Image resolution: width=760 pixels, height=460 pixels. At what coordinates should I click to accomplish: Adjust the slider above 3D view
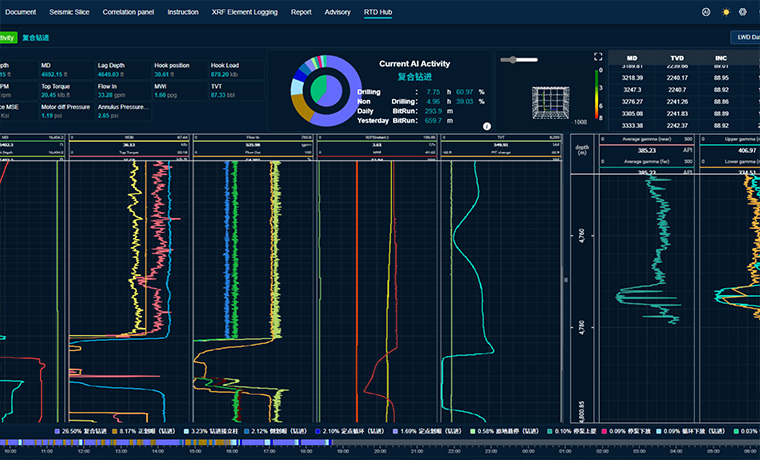(x=514, y=60)
